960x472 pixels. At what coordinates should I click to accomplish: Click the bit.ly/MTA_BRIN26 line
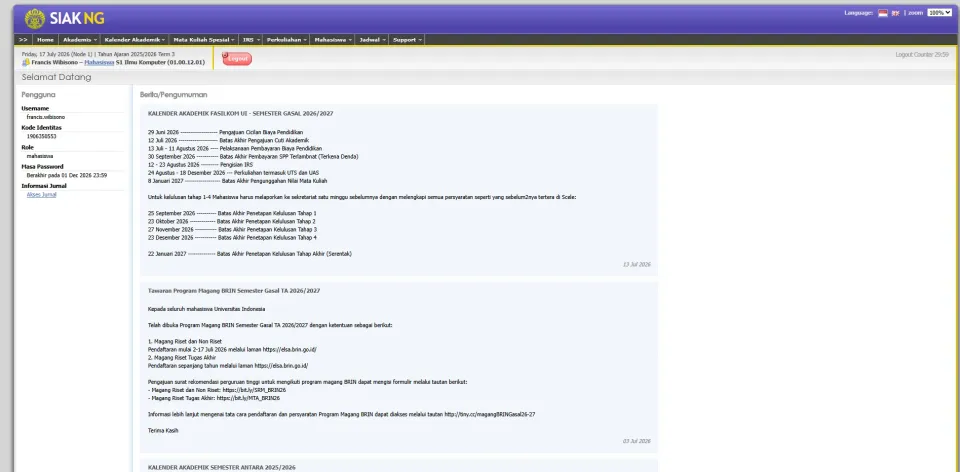(214, 398)
